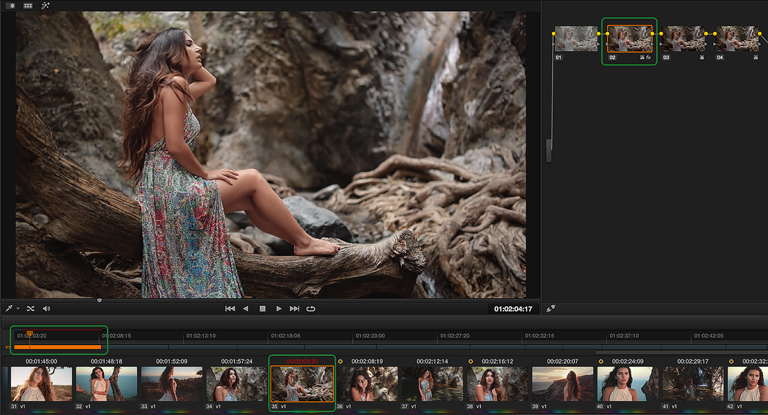Screen dimensions: 768x415
Task: Jump to the last frame
Action: point(294,309)
